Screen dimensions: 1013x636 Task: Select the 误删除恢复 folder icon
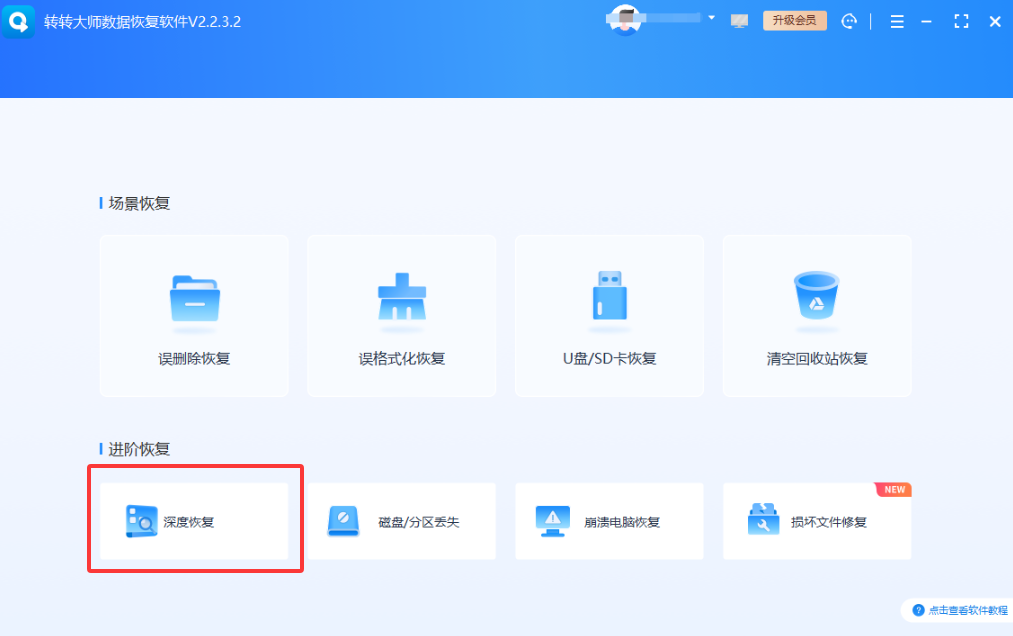[194, 298]
